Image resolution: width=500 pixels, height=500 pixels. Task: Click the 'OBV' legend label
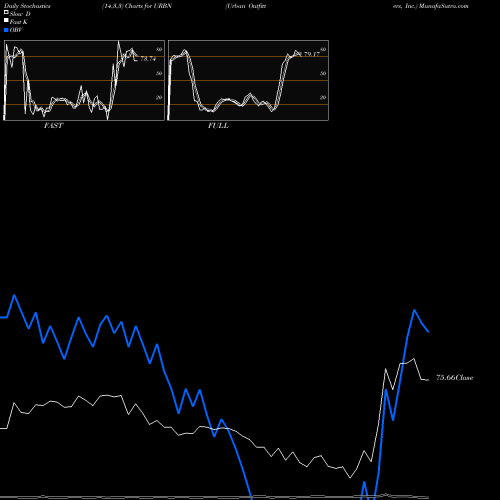point(16,30)
